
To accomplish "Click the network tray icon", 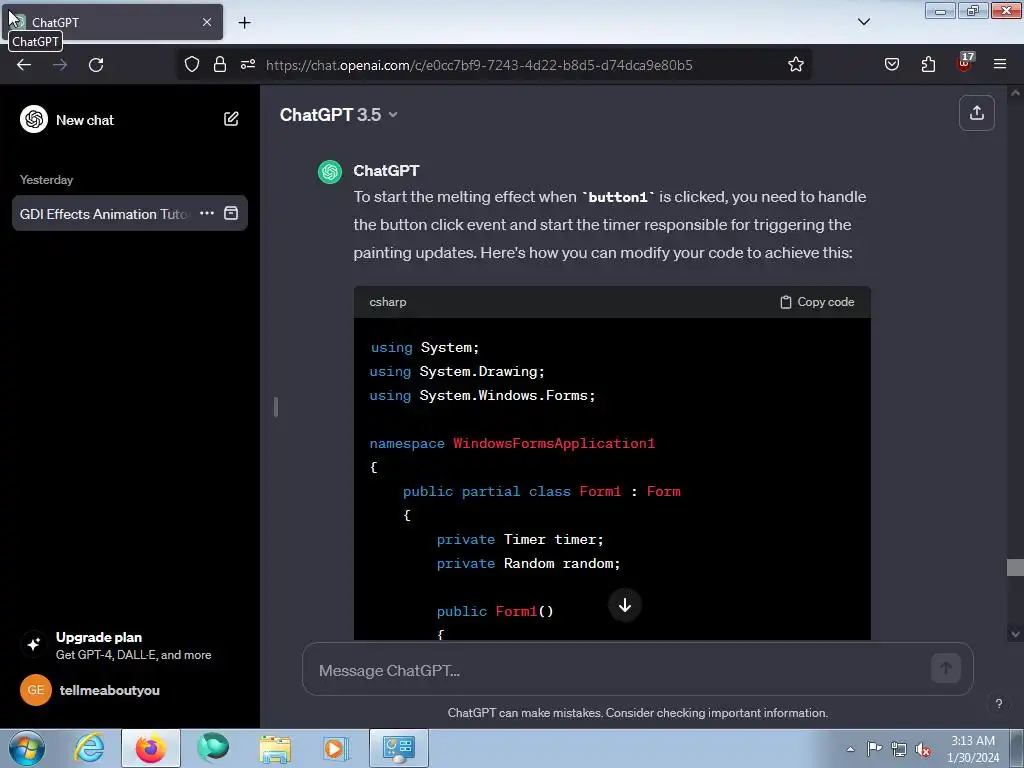I will pos(899,749).
